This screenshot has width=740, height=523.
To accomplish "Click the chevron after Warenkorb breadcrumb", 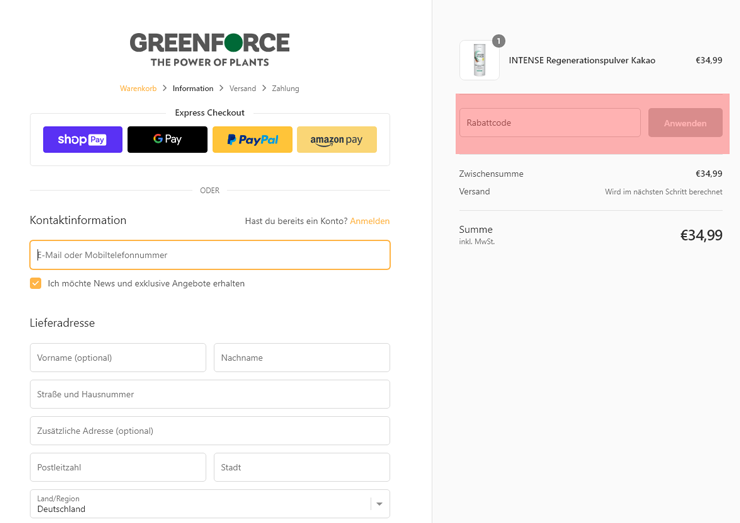I will (x=164, y=88).
